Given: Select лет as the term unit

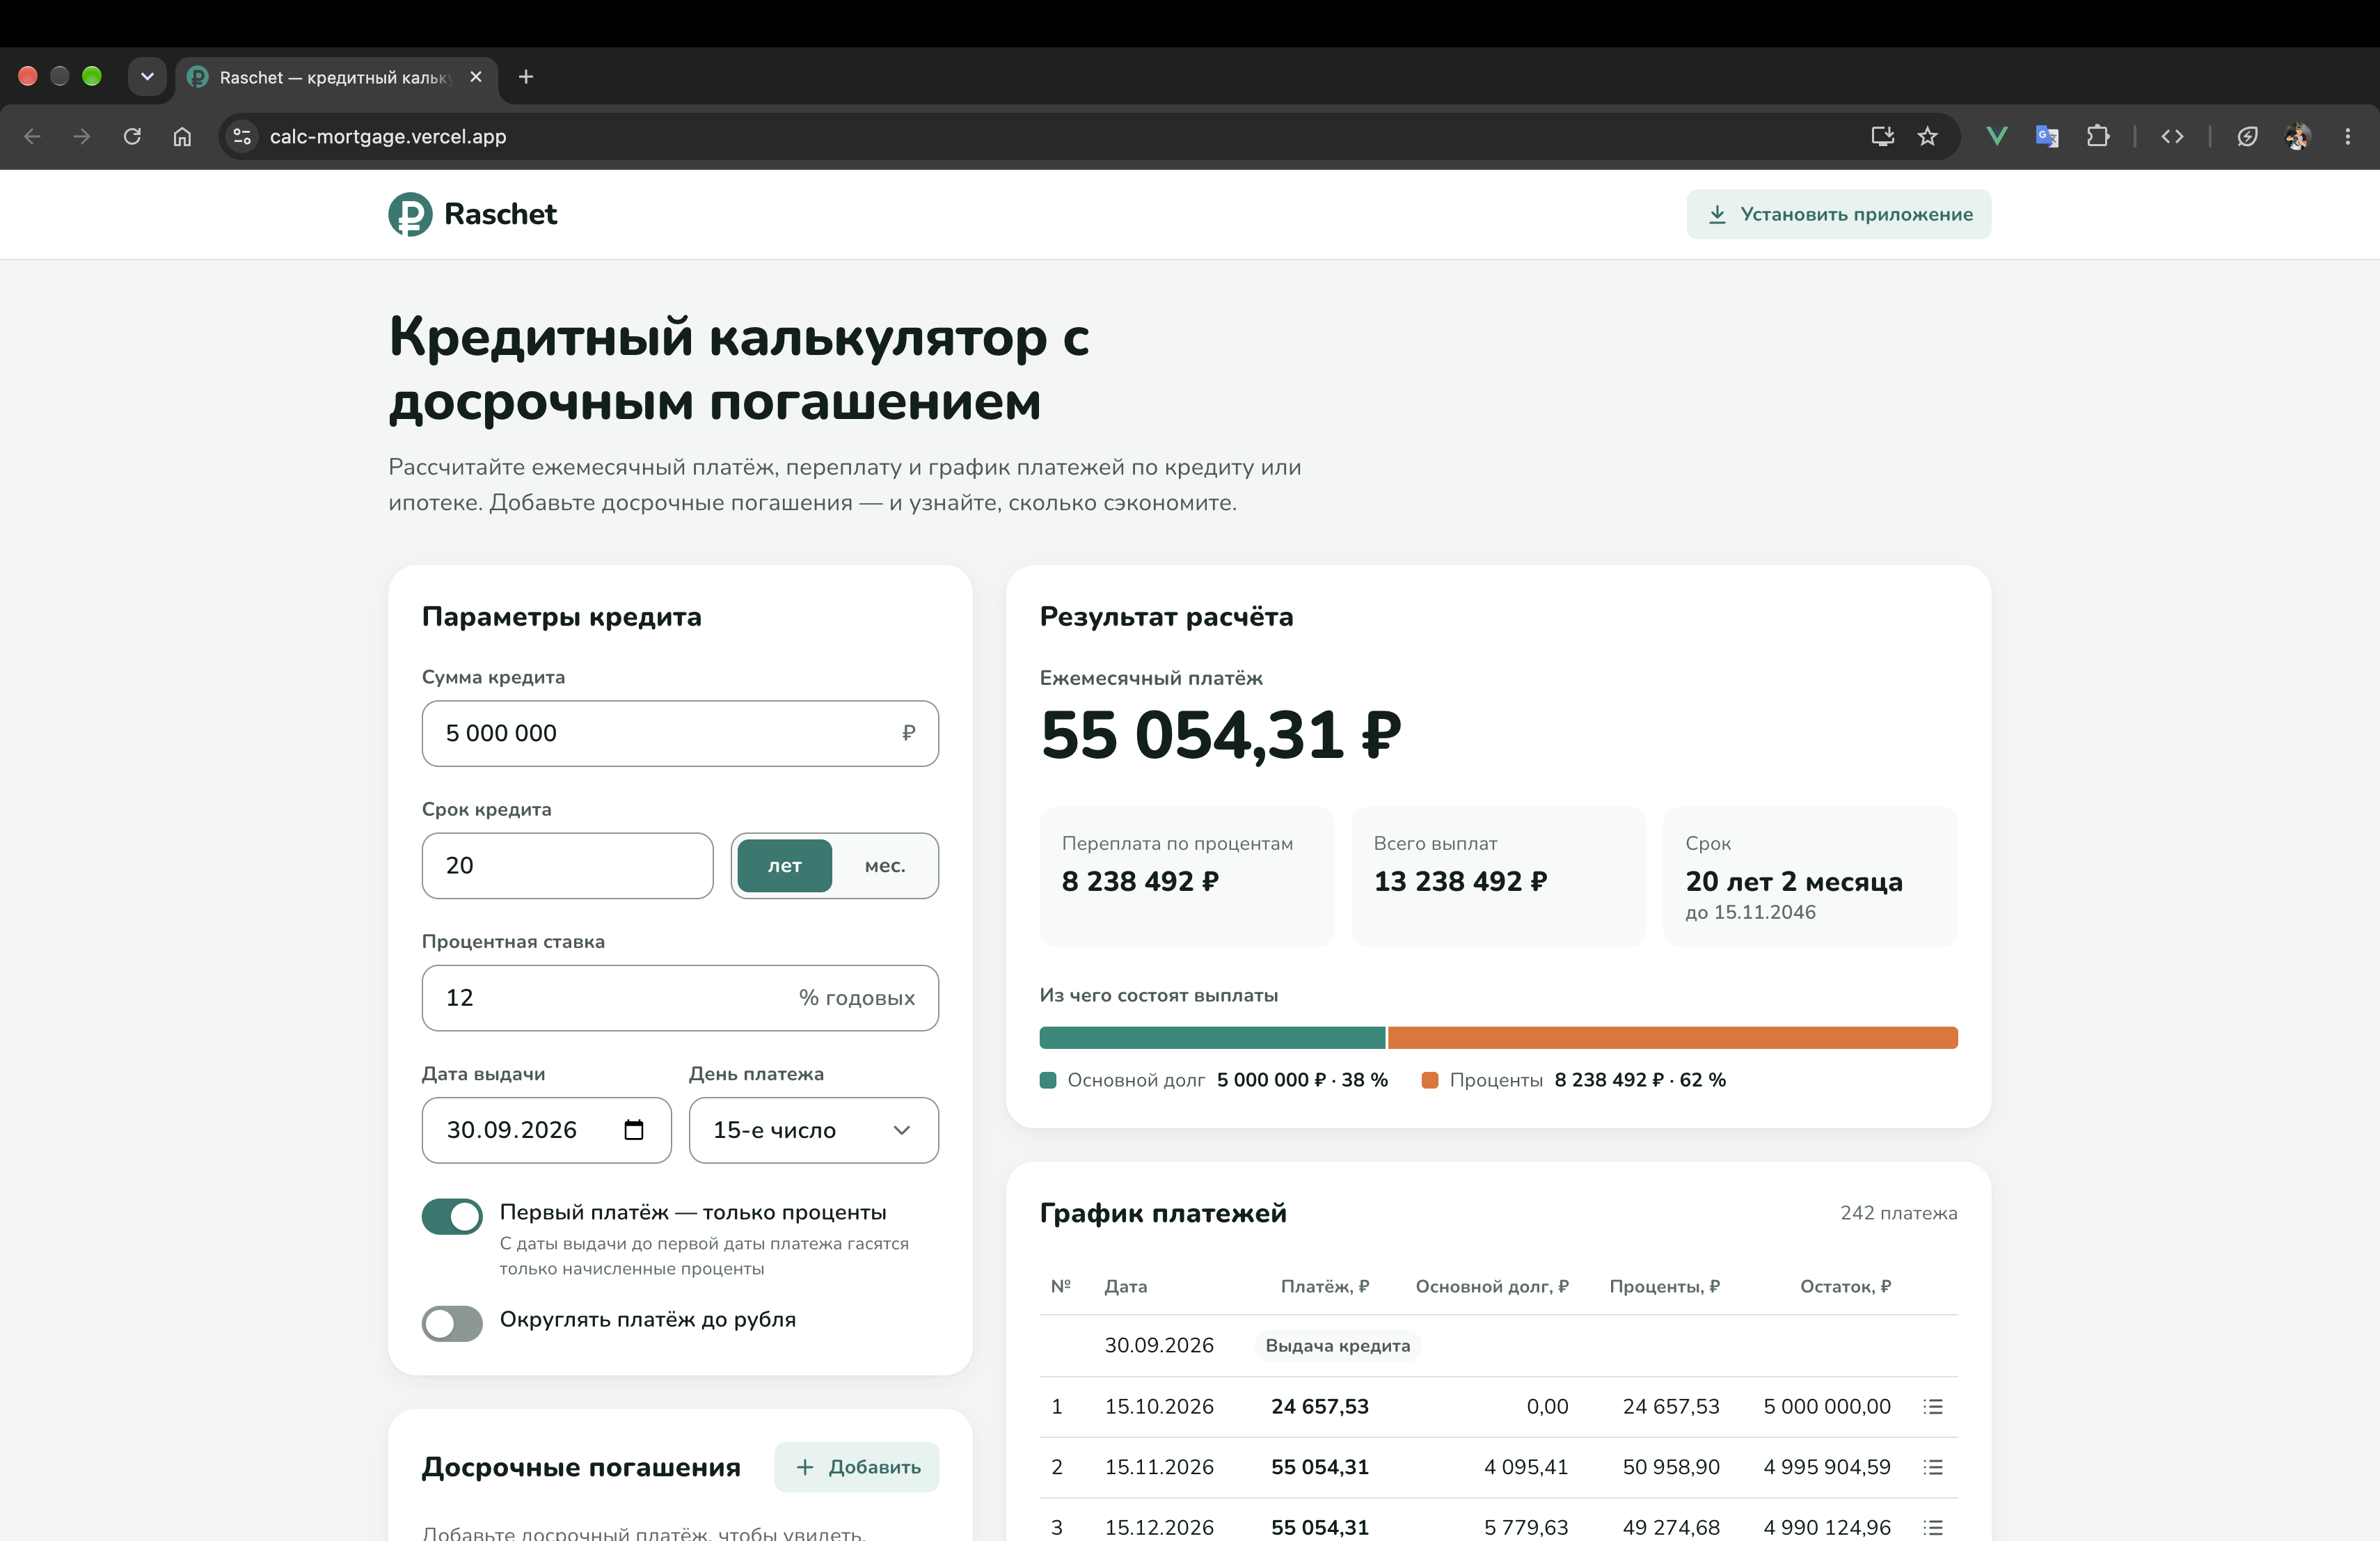Looking at the screenshot, I should 784,866.
